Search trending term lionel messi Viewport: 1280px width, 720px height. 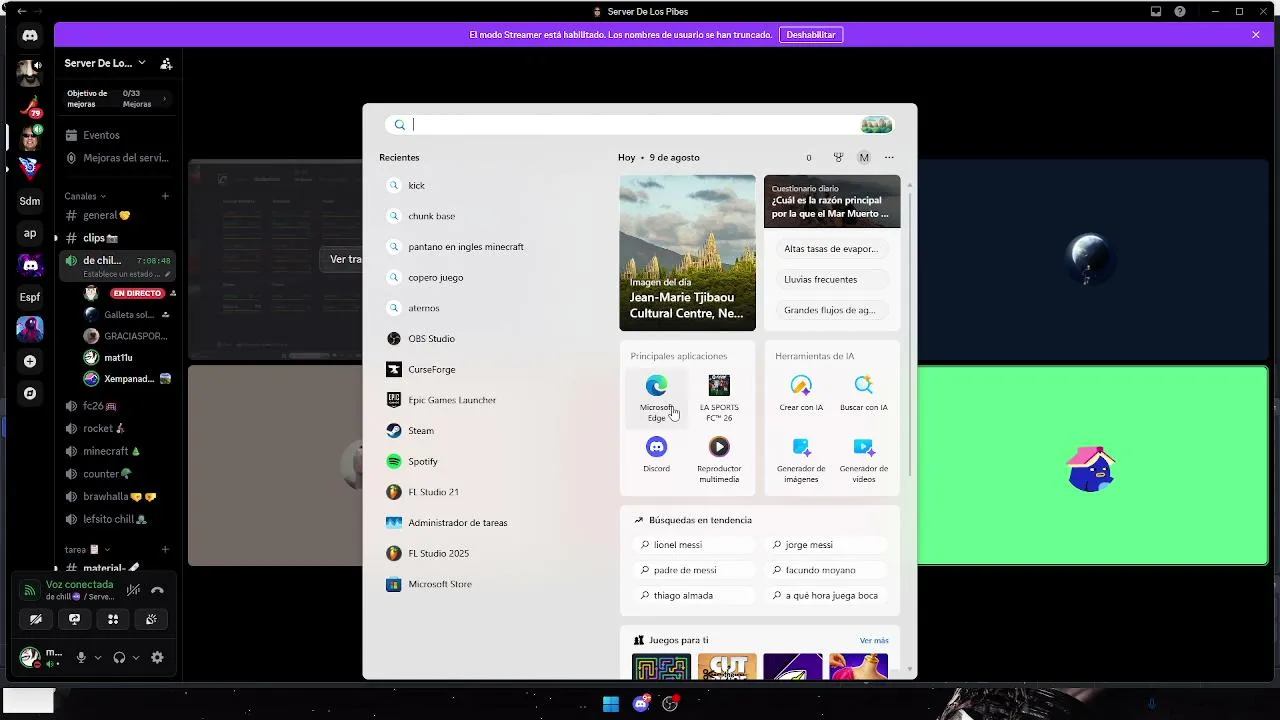695,545
